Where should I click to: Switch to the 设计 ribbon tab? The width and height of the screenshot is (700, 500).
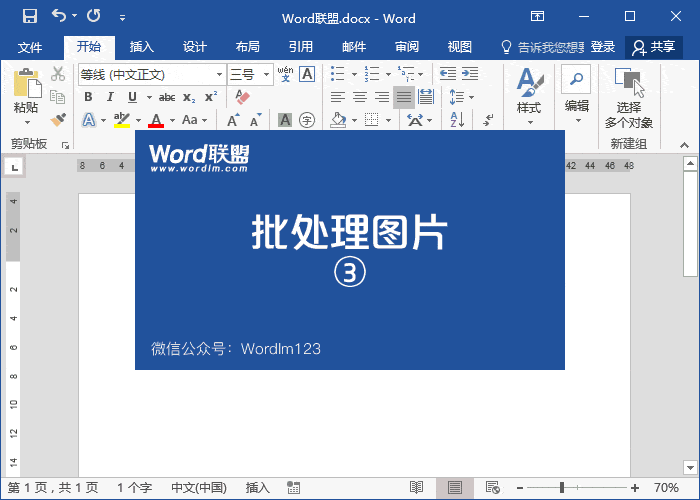pos(195,46)
